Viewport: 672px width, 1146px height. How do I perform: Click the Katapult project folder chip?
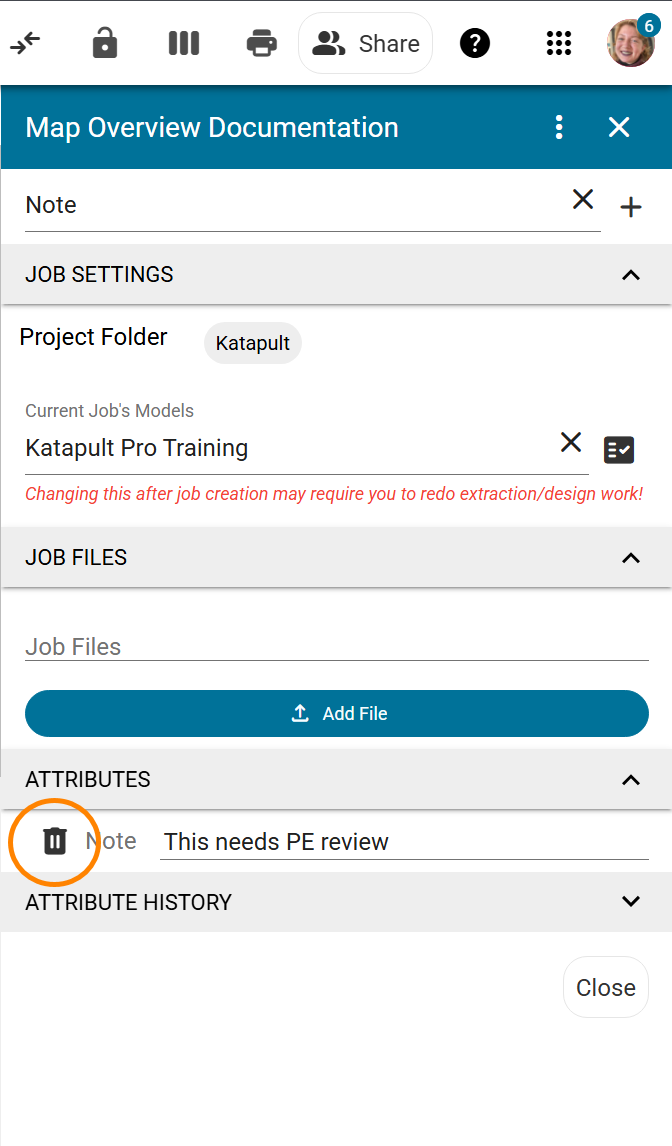253,343
